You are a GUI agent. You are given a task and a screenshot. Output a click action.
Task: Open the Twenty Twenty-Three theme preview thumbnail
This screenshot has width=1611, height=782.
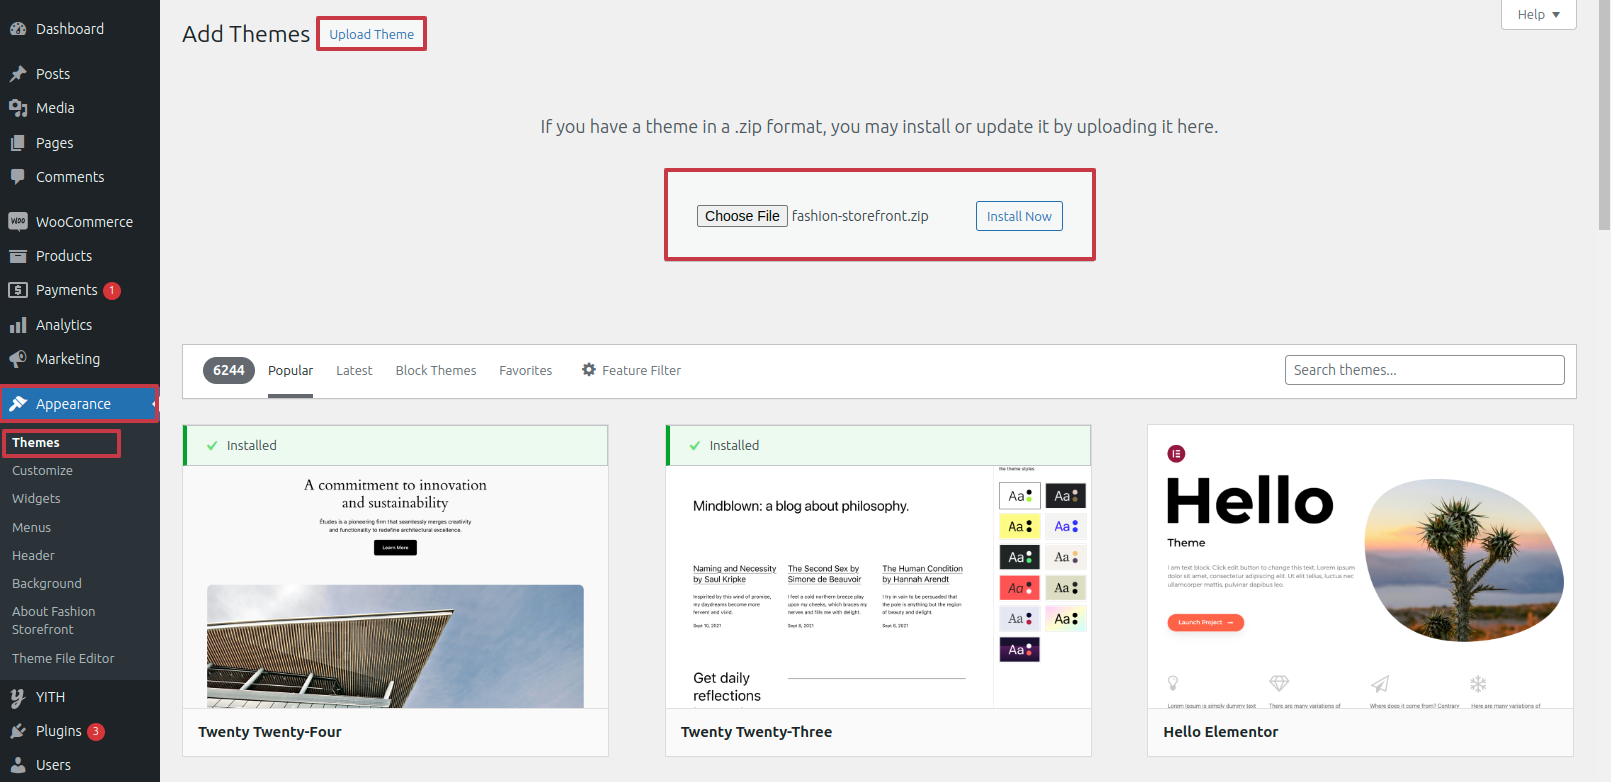[x=878, y=587]
